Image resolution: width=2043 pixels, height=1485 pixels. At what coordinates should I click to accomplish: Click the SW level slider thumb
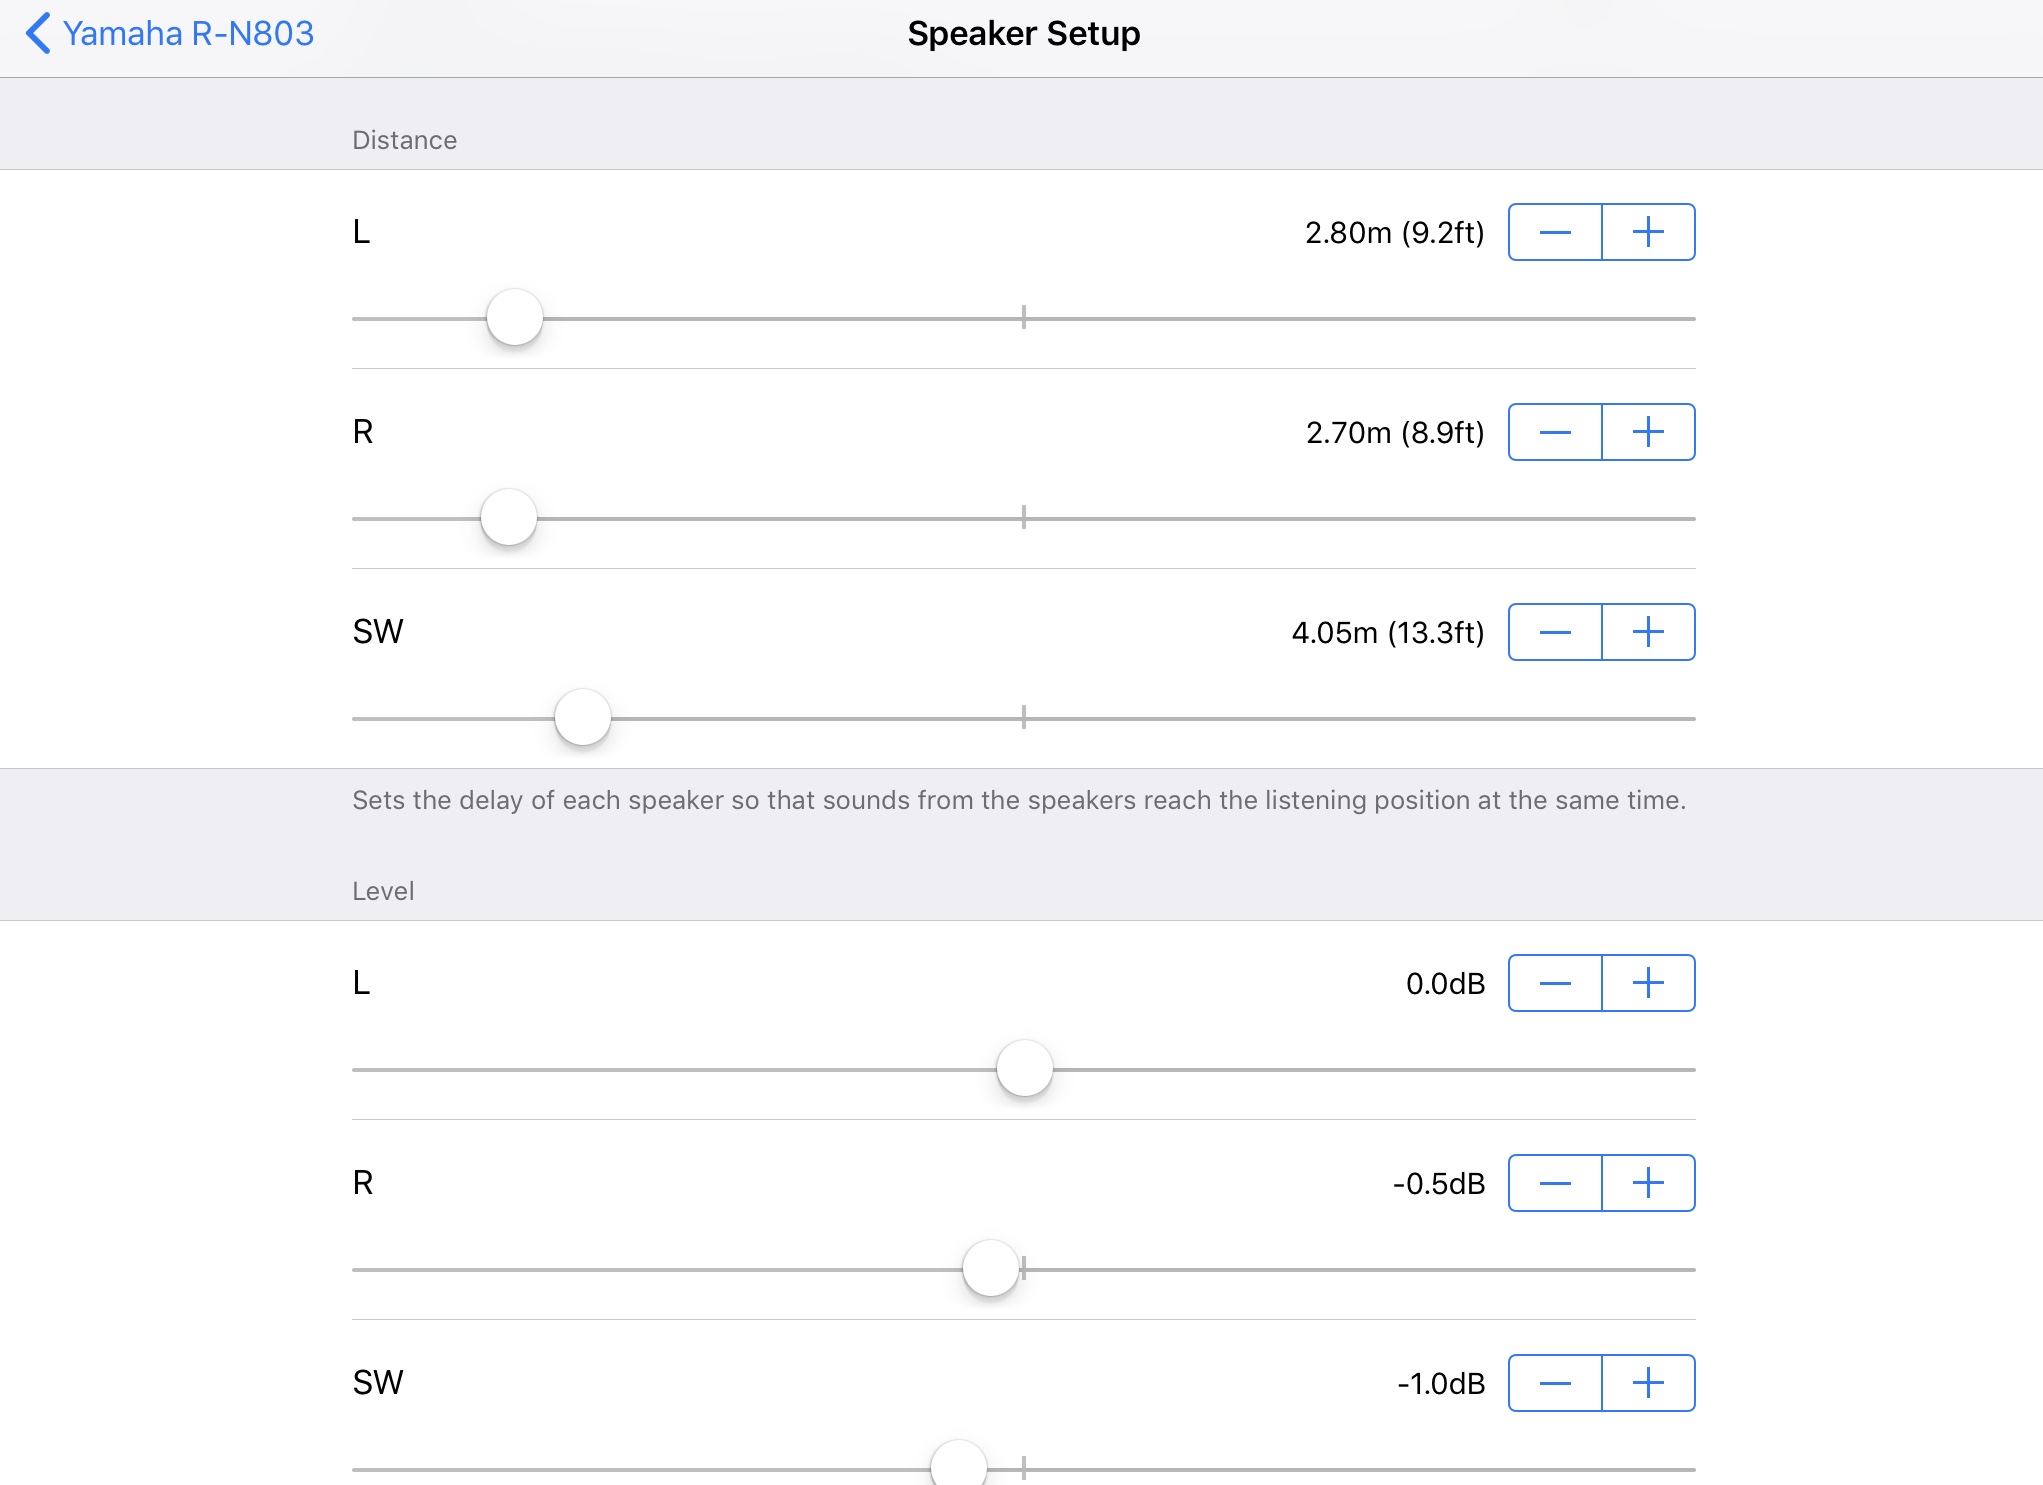[959, 1467]
